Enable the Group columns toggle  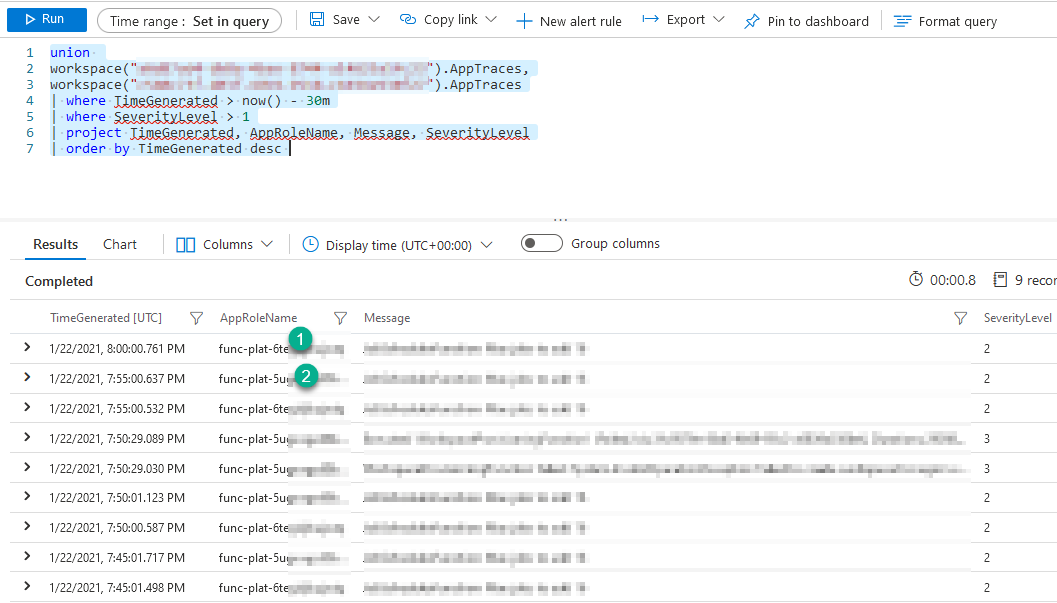click(541, 242)
